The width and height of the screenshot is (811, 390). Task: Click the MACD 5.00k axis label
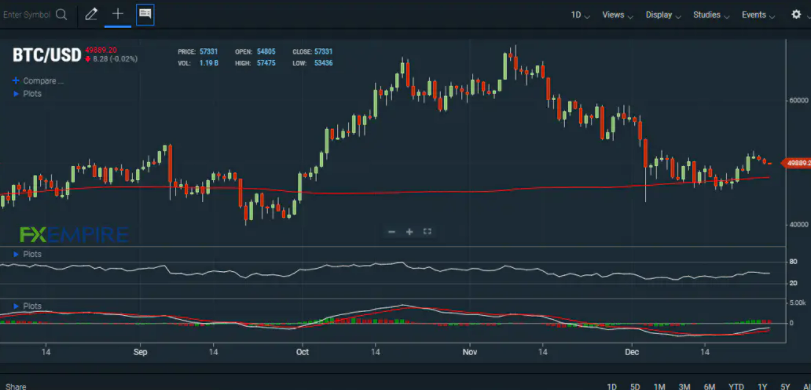[x=798, y=303]
